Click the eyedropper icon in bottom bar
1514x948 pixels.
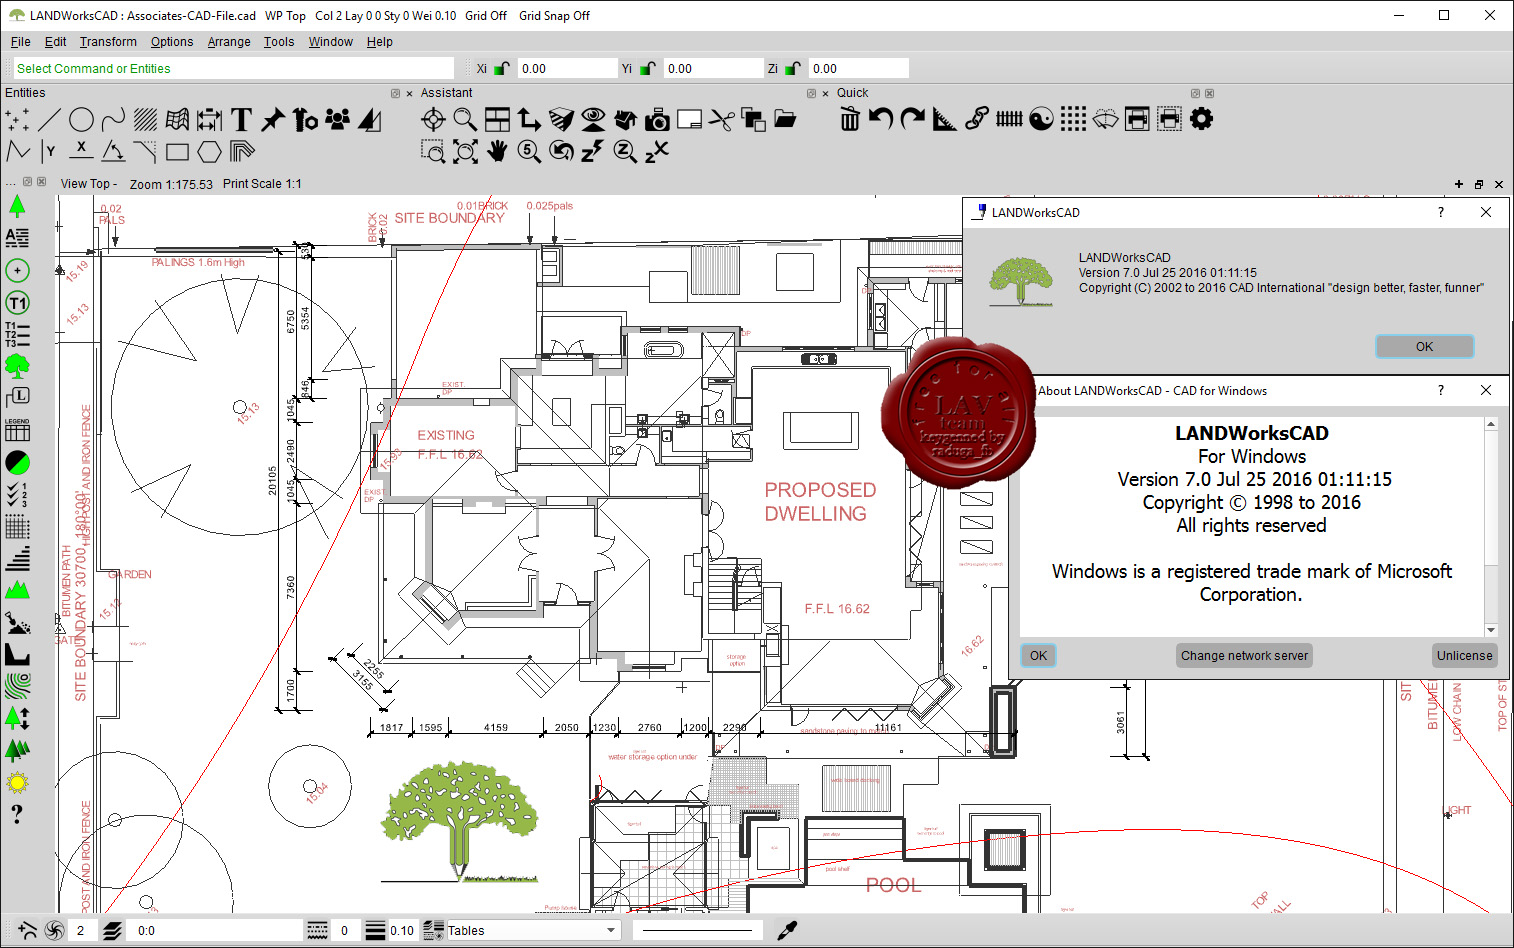(x=787, y=931)
